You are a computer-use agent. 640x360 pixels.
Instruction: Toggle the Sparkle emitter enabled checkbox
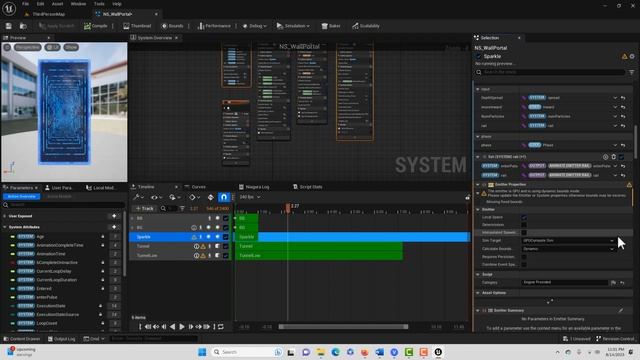[x=479, y=56]
